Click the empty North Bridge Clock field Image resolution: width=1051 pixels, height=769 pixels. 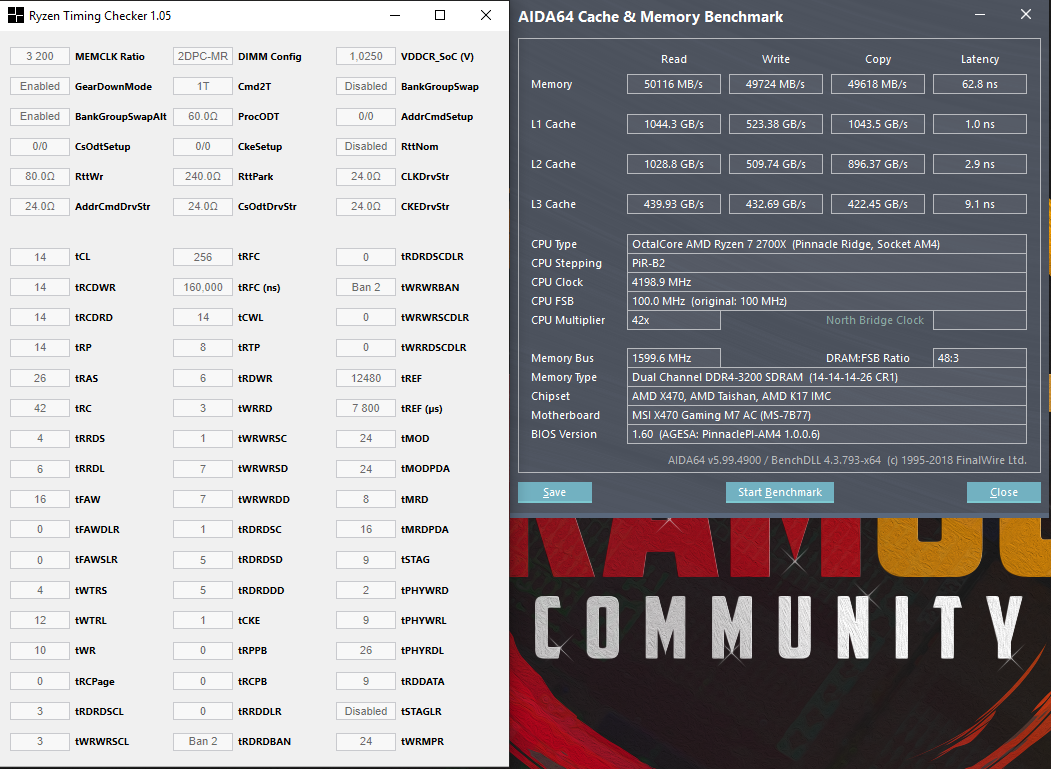pyautogui.click(x=979, y=320)
